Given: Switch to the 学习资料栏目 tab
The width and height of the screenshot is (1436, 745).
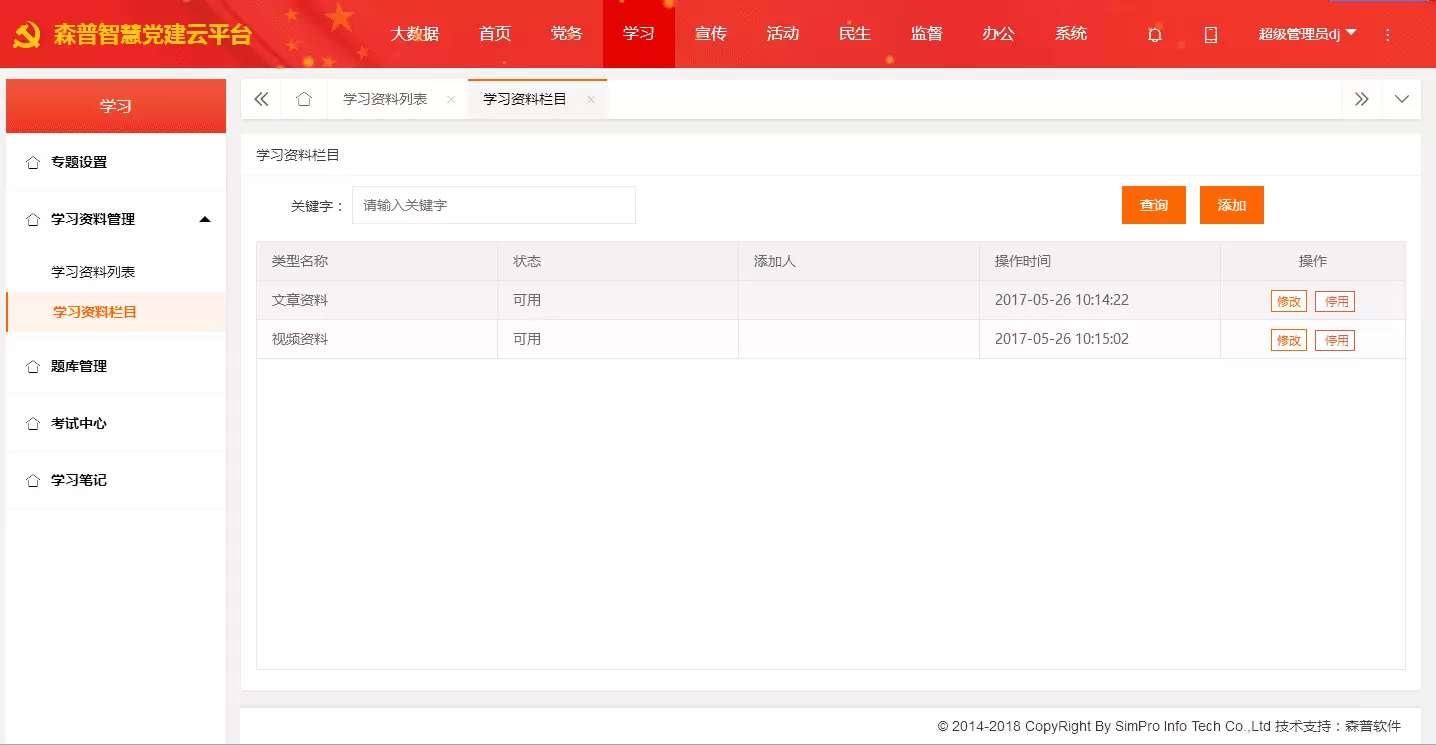Looking at the screenshot, I should point(525,99).
